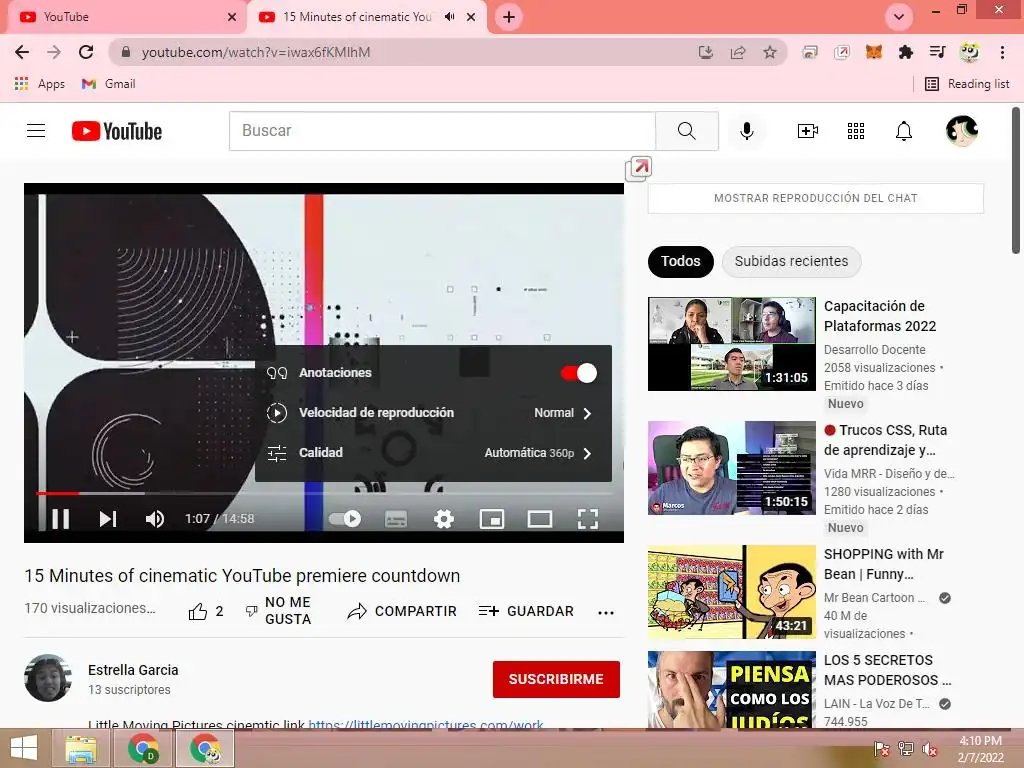This screenshot has height=768, width=1024.
Task: Click MOSTRAR REPRODUCCIÓN DEL CHAT
Action: click(x=816, y=198)
